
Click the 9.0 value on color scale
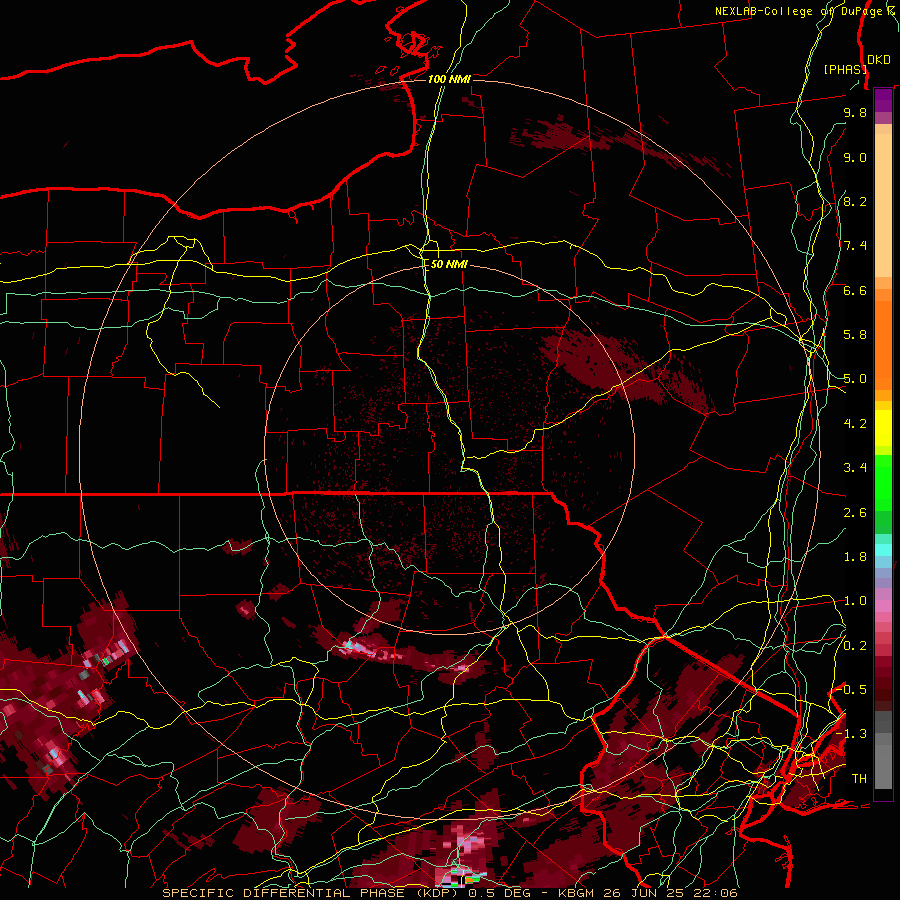(x=855, y=157)
